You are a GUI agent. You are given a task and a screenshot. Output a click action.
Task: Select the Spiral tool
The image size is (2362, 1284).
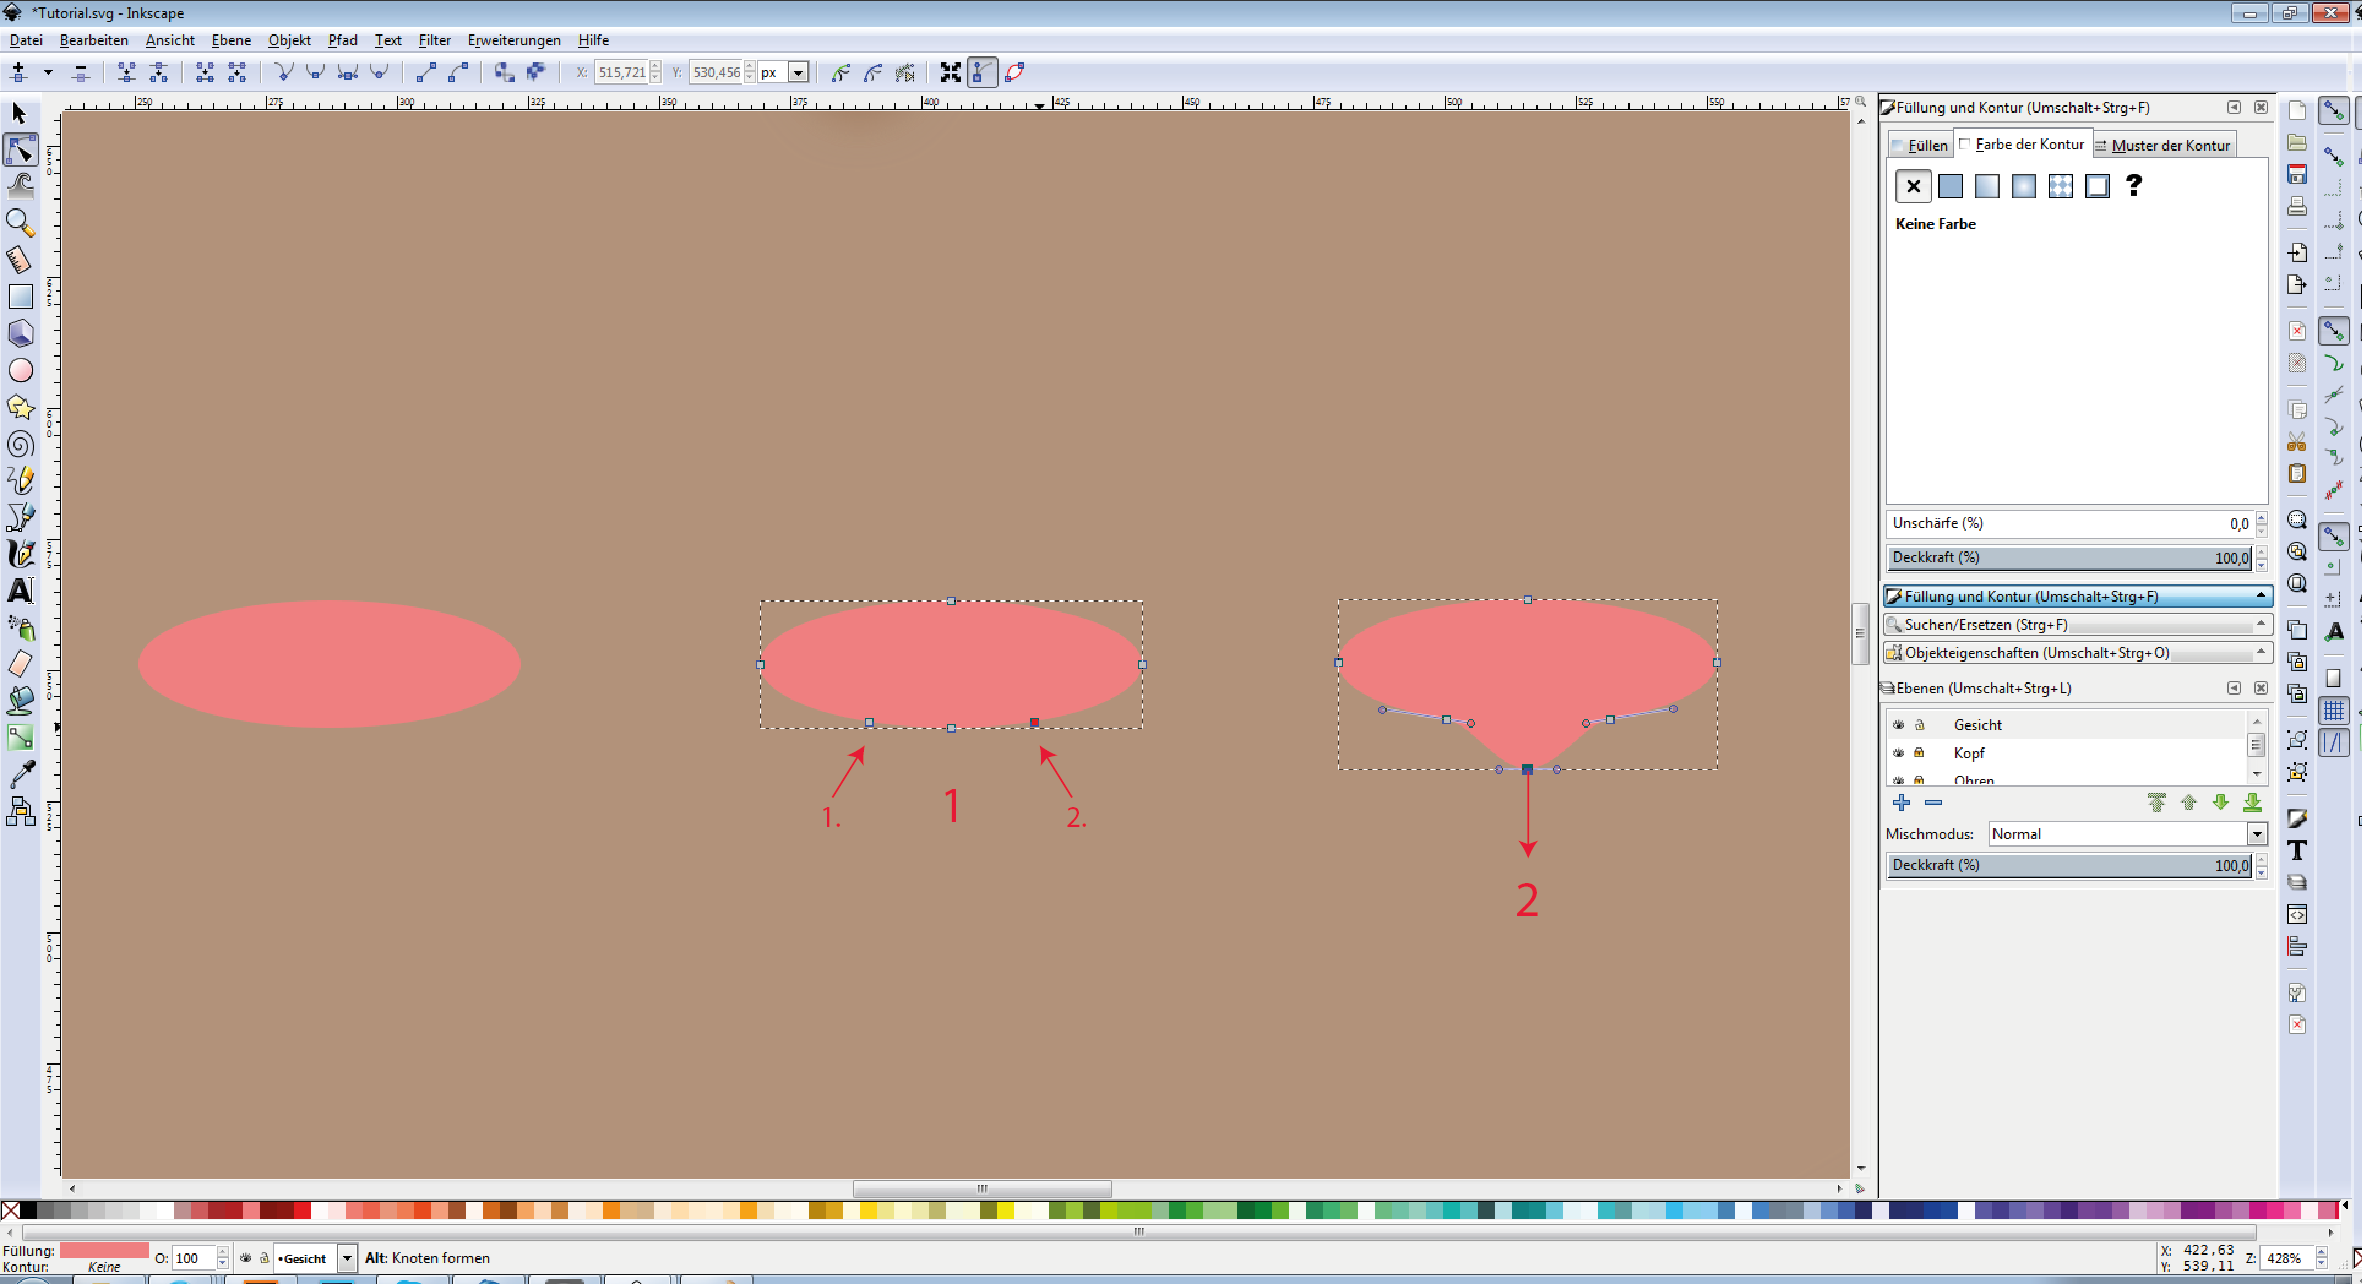click(20, 444)
